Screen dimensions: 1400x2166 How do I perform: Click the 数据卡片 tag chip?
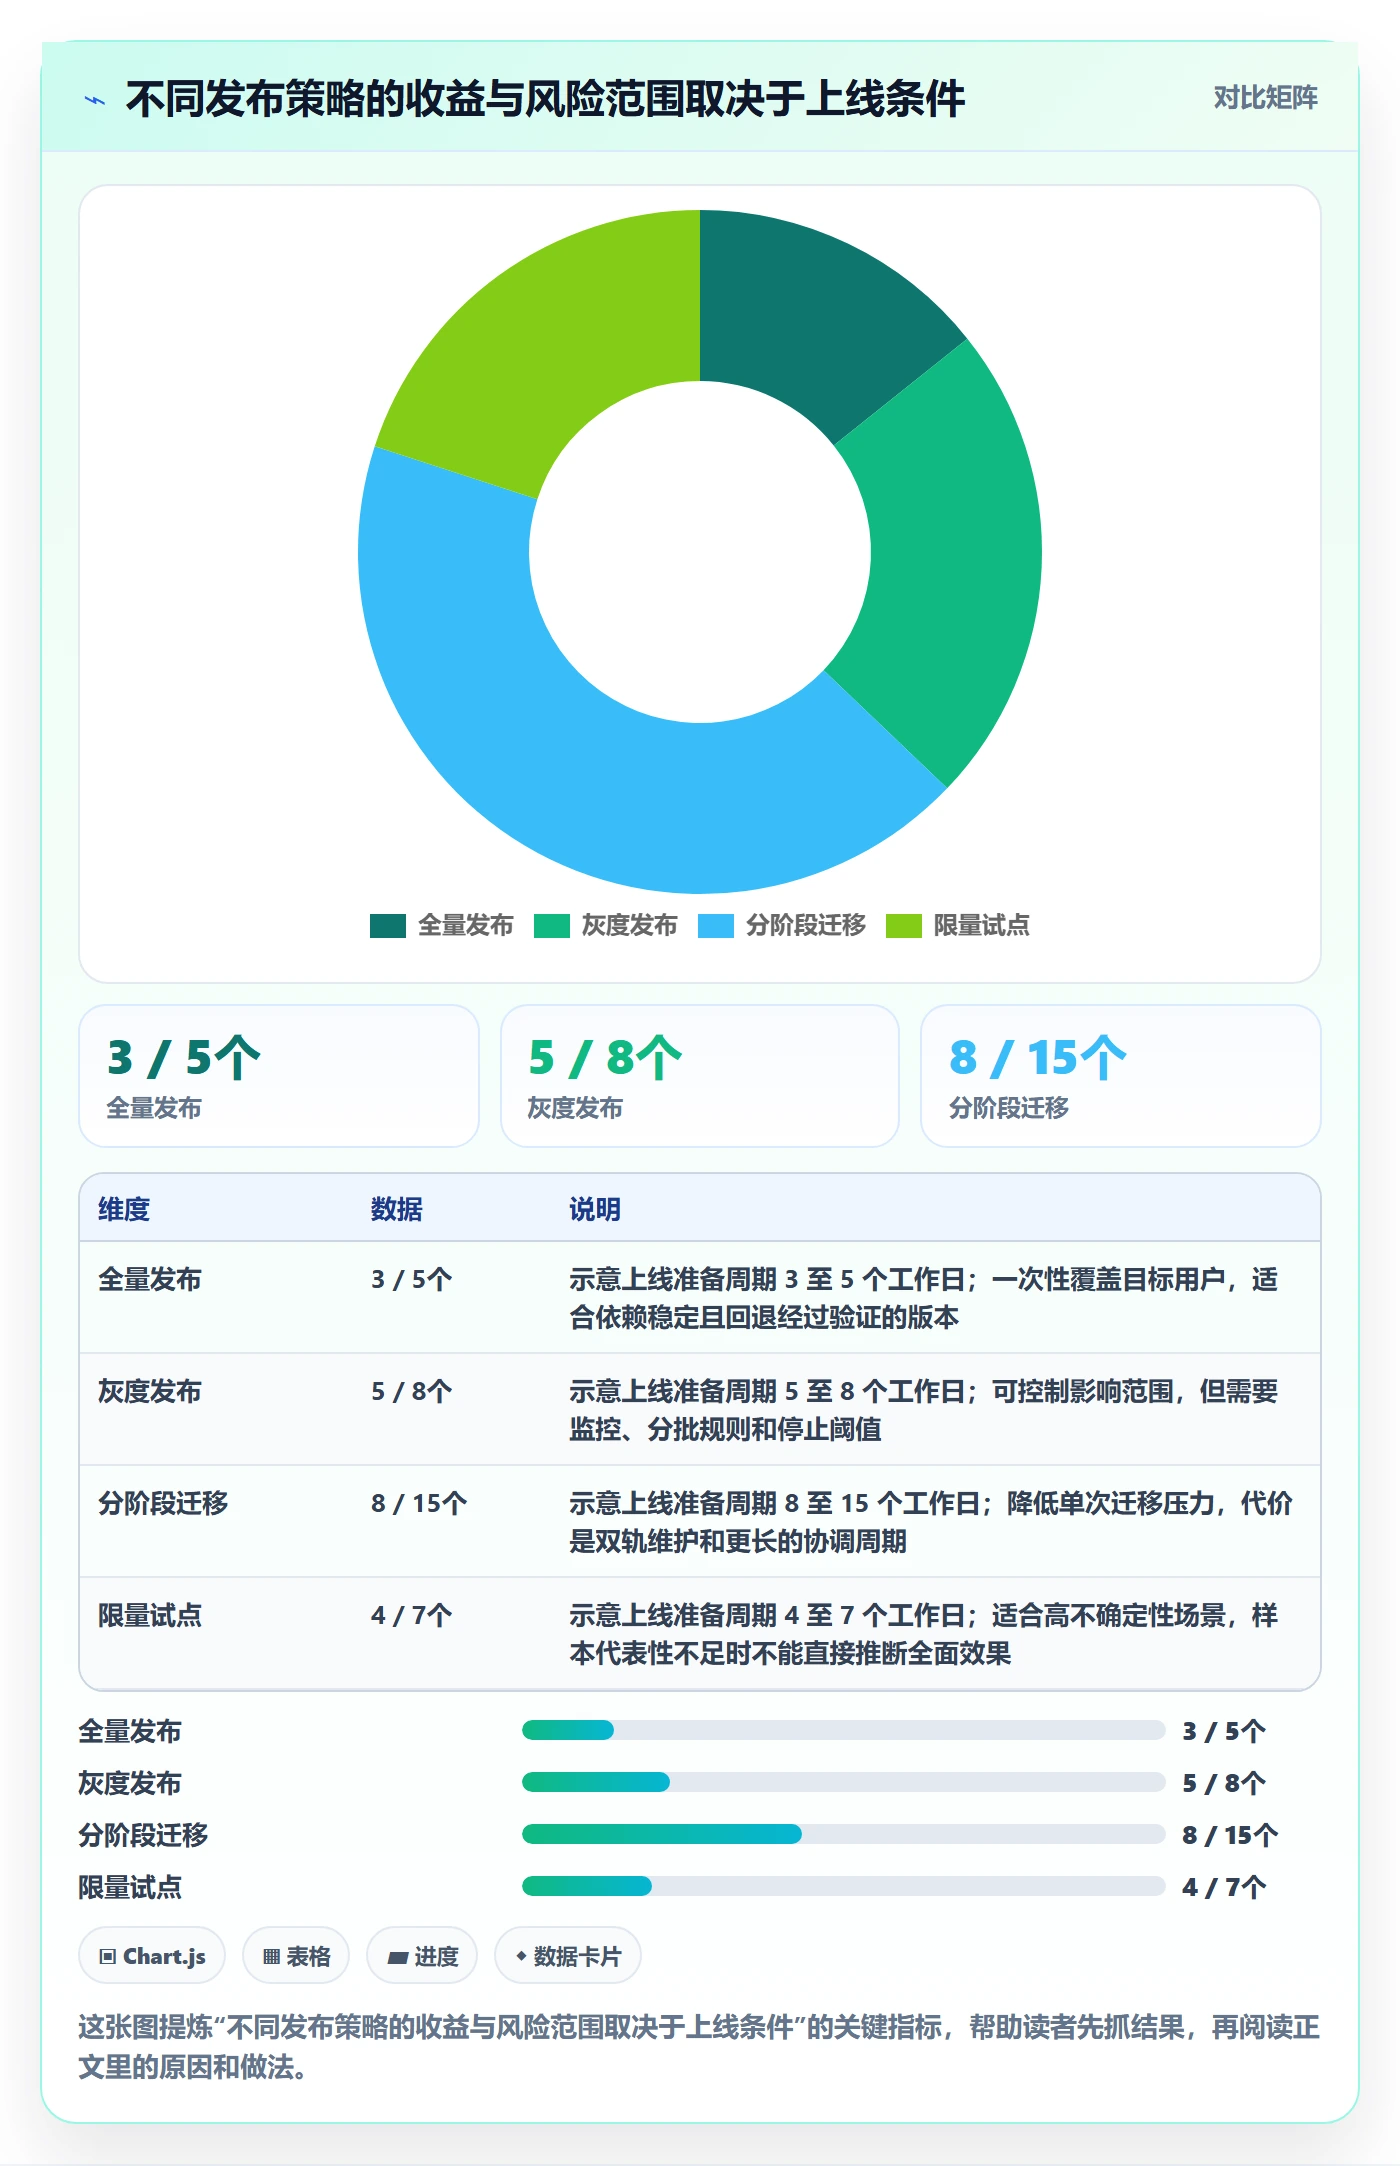tap(568, 1955)
